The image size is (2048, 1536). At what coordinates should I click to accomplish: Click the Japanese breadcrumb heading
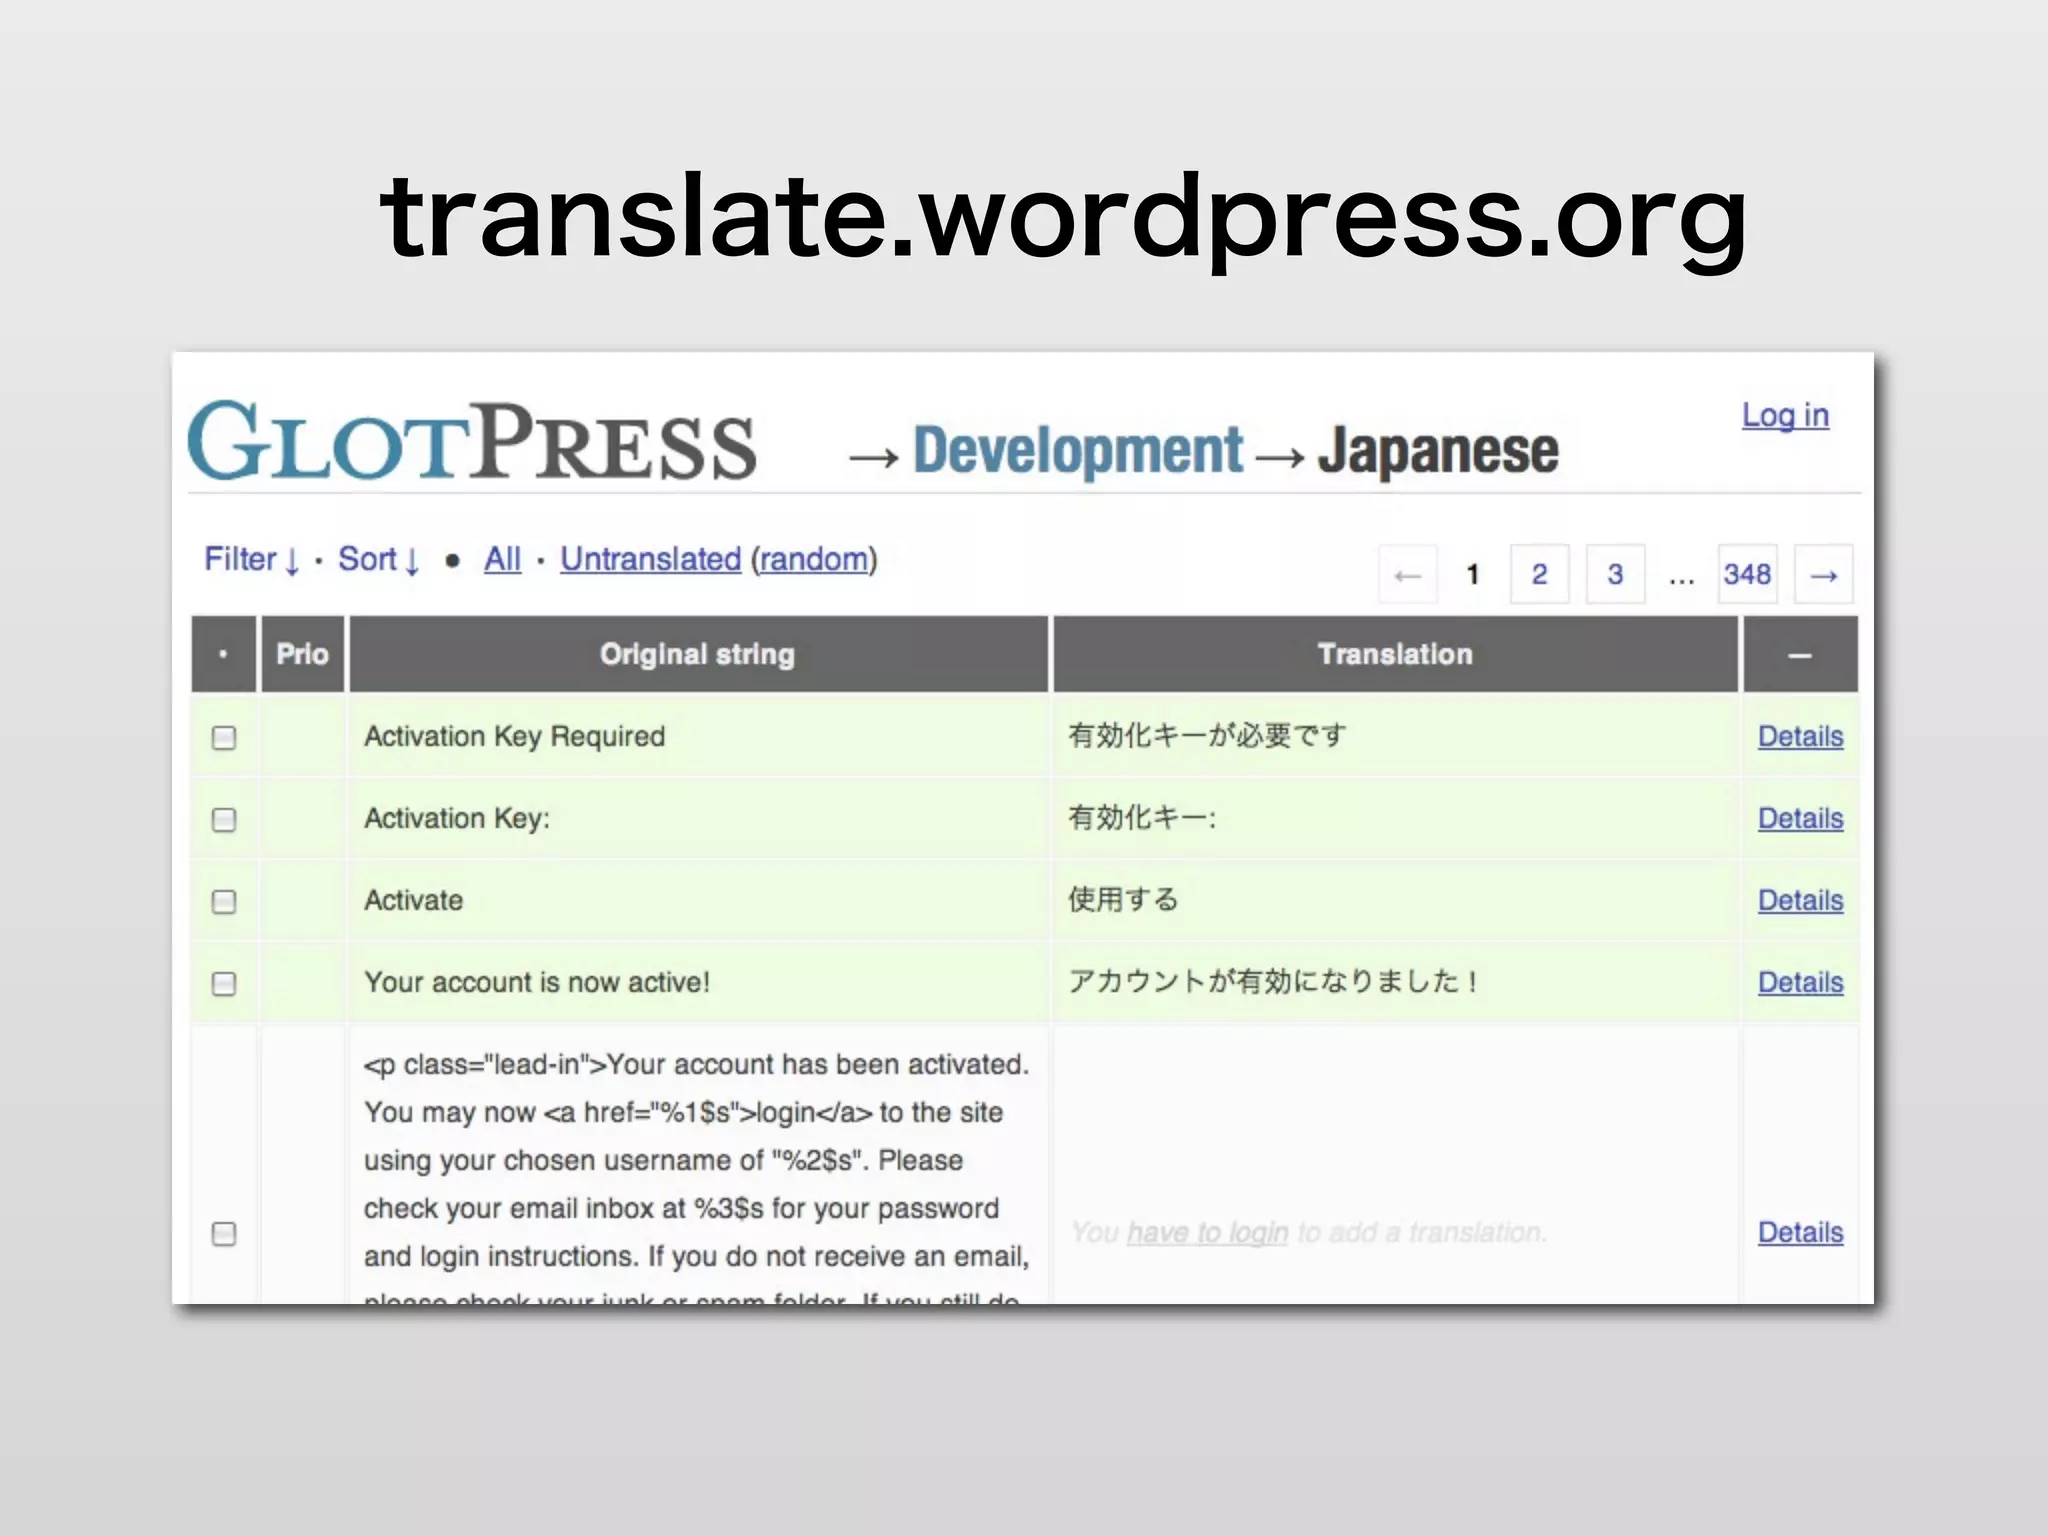click(x=1438, y=450)
